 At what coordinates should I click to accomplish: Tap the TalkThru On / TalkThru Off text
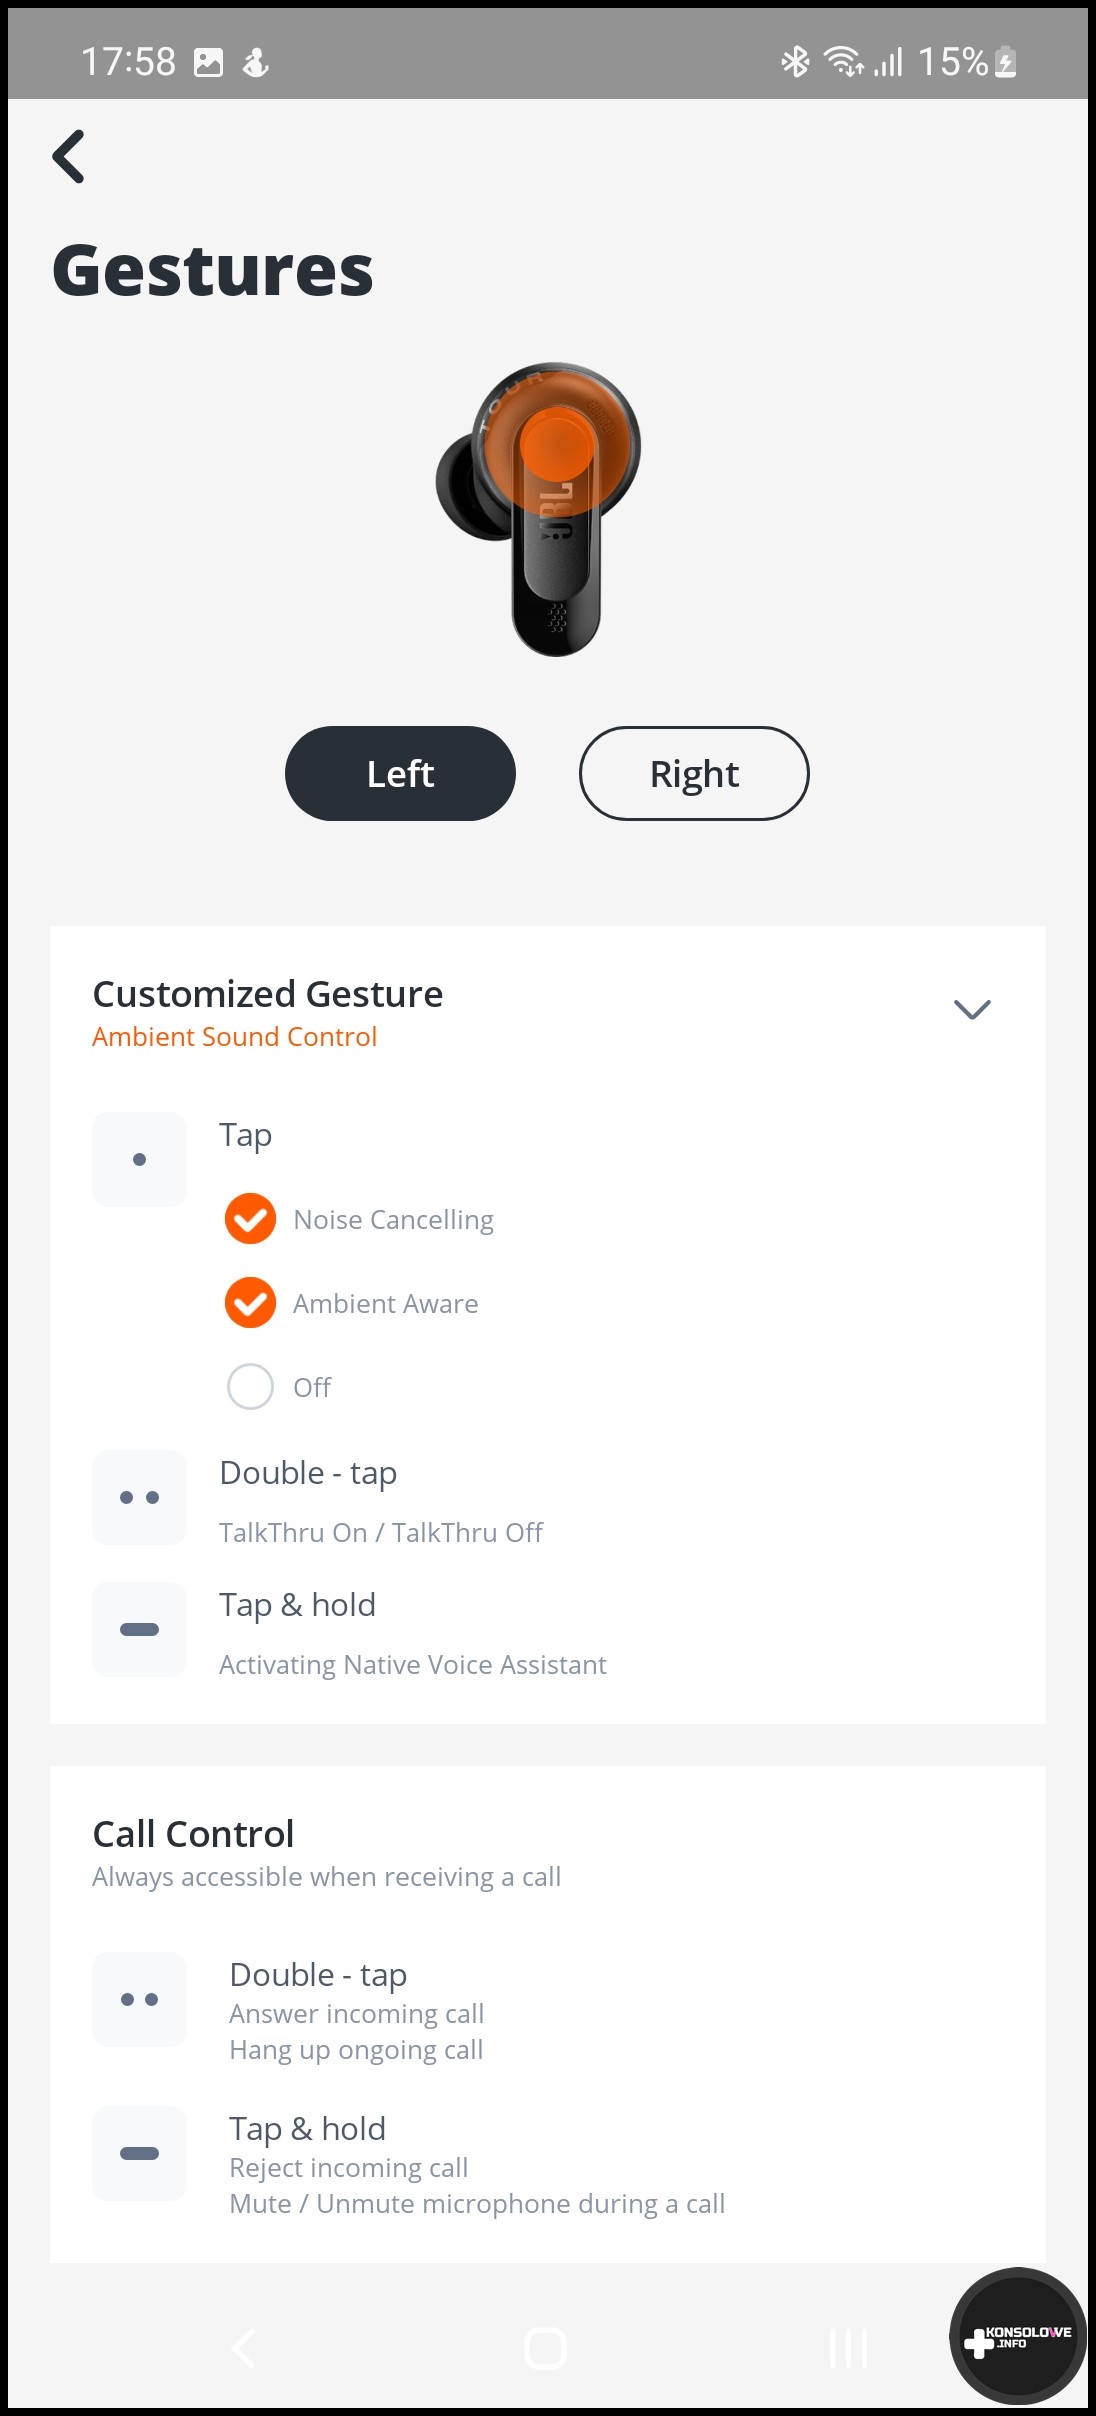click(381, 1532)
